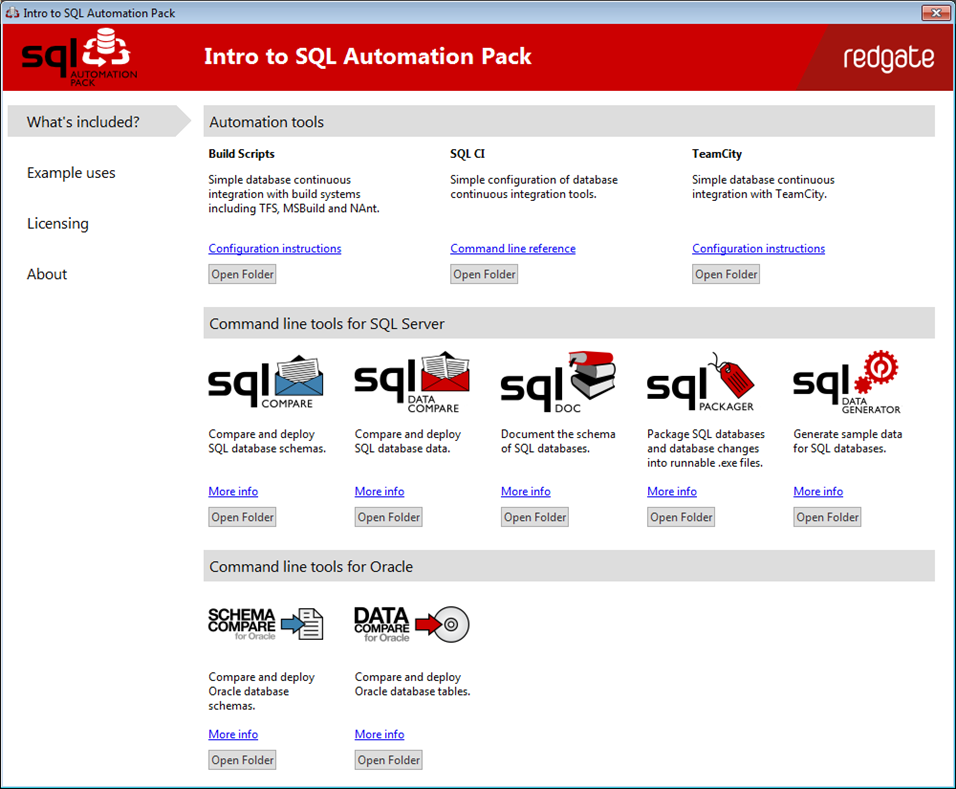Click the Schema Compare for Oracle icon
The width and height of the screenshot is (956, 789).
click(x=266, y=625)
